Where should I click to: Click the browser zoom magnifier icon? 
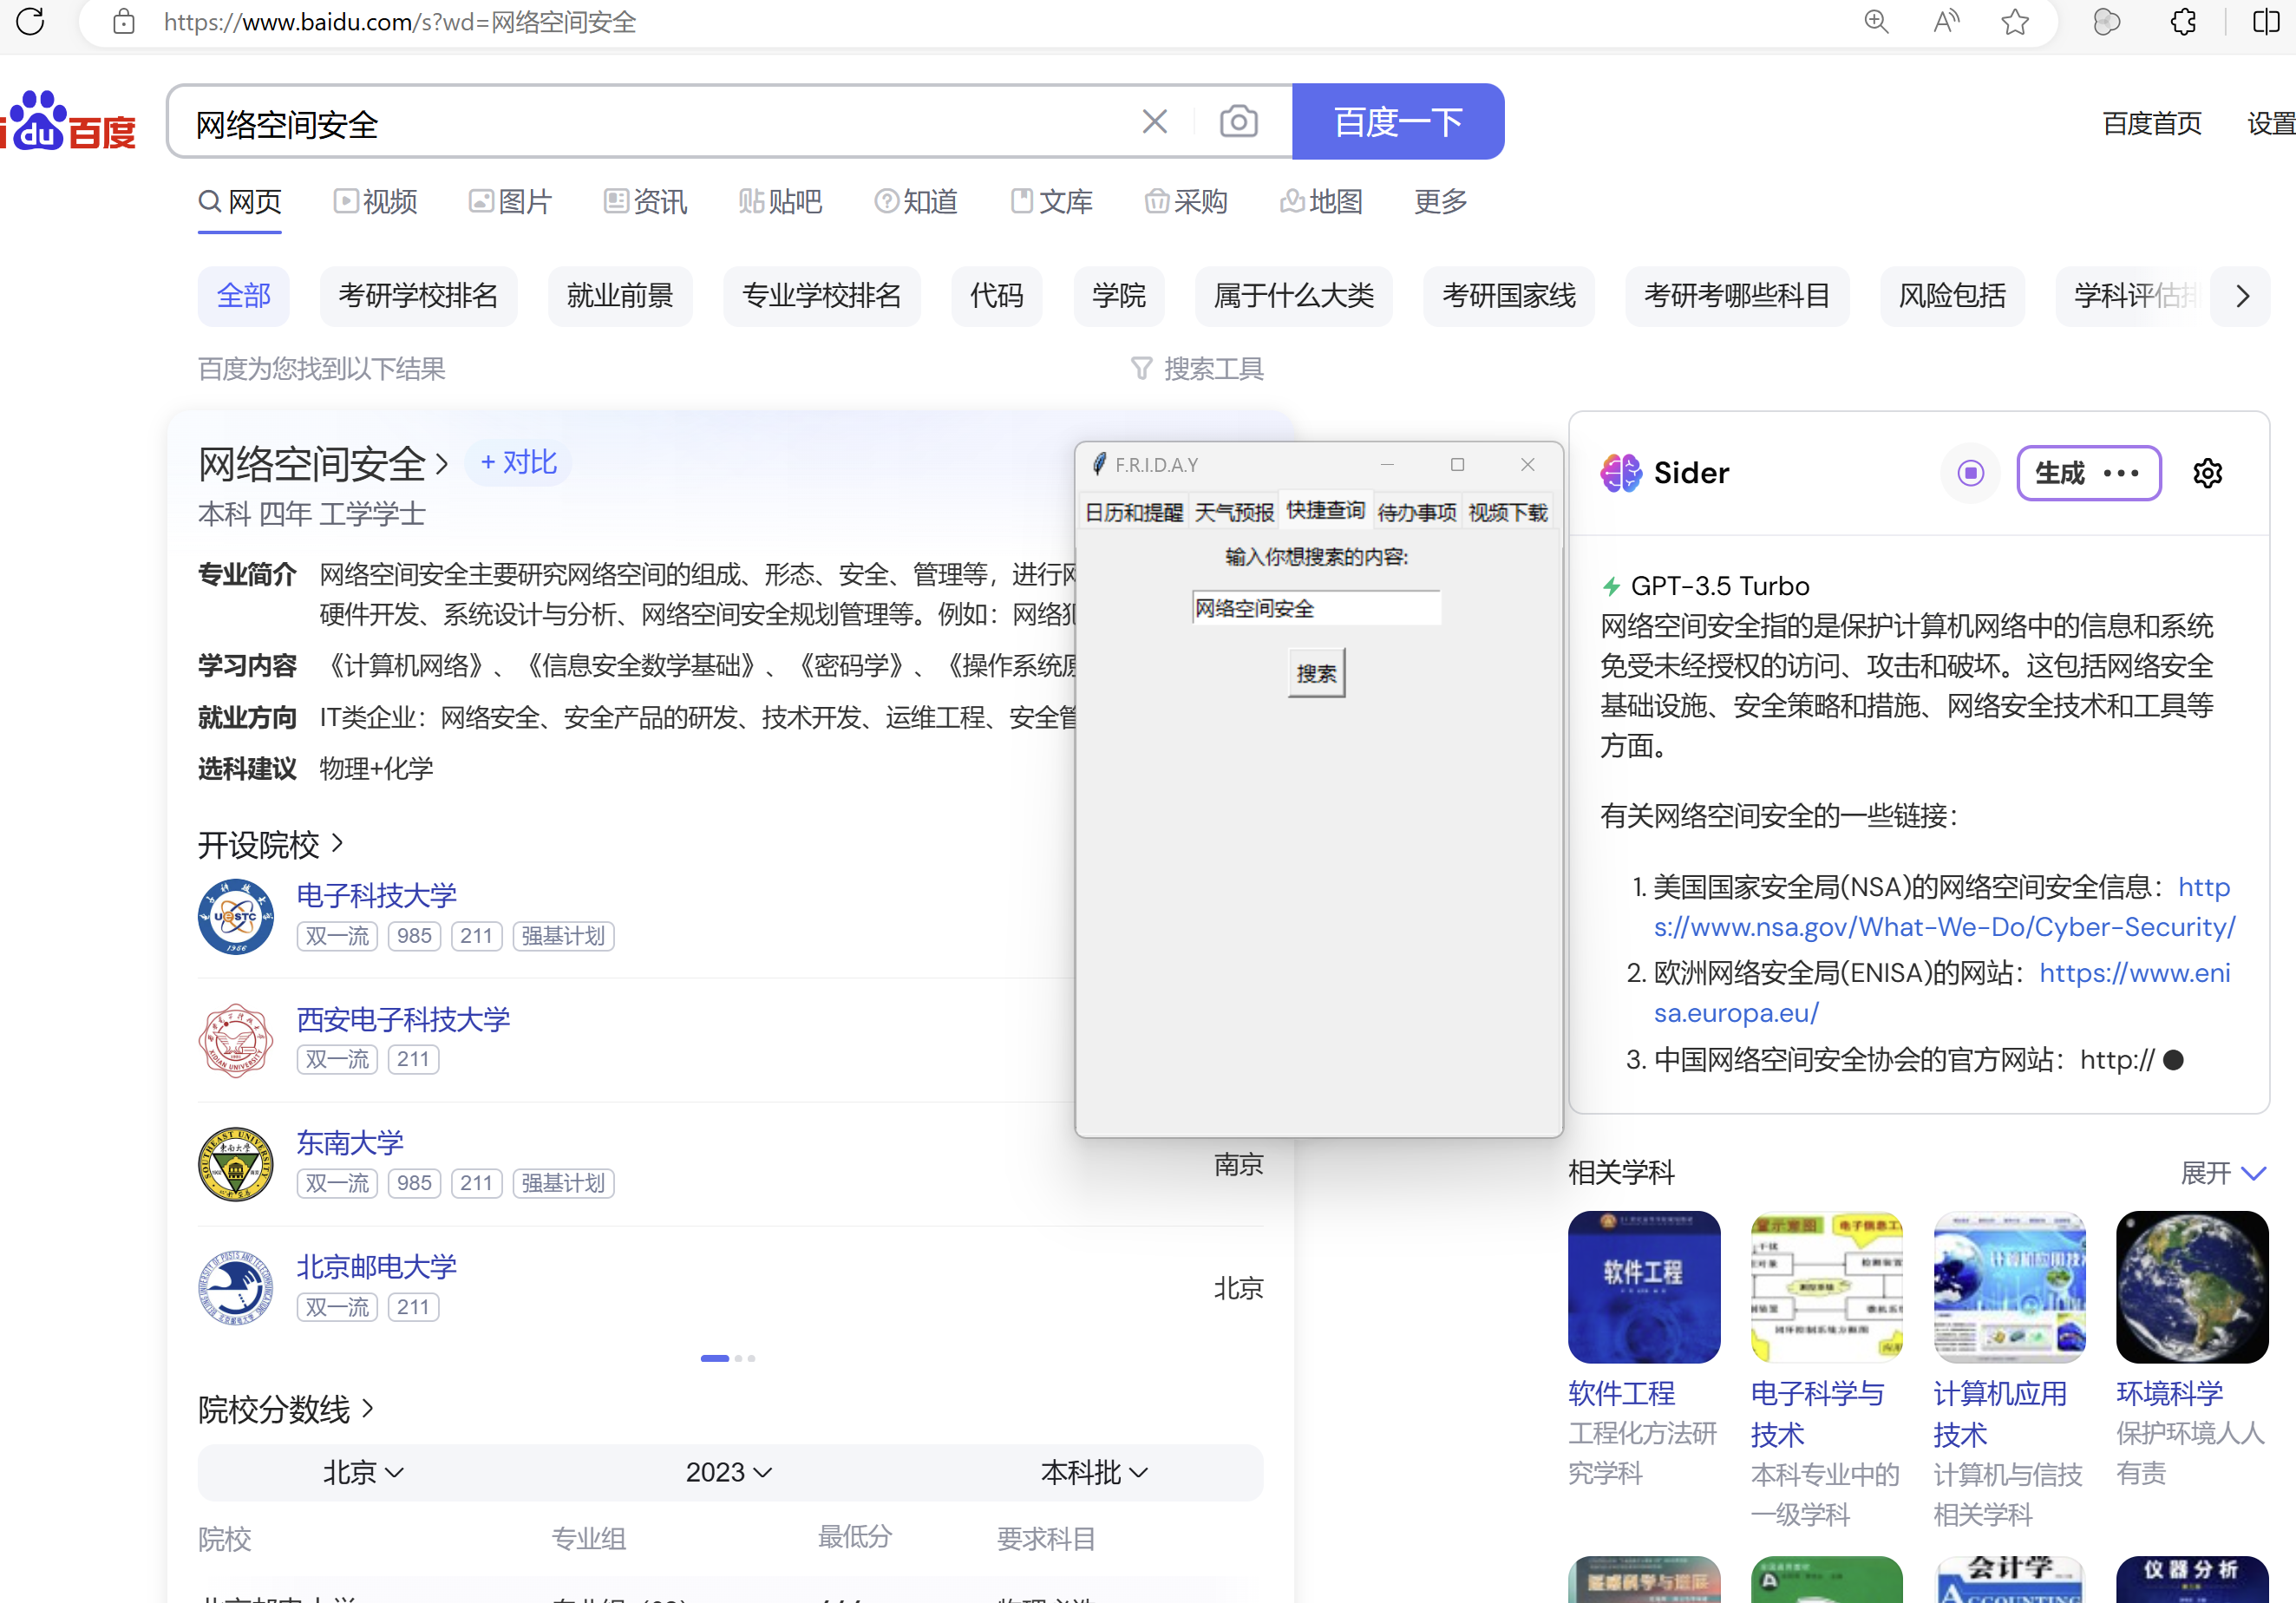tap(1876, 22)
